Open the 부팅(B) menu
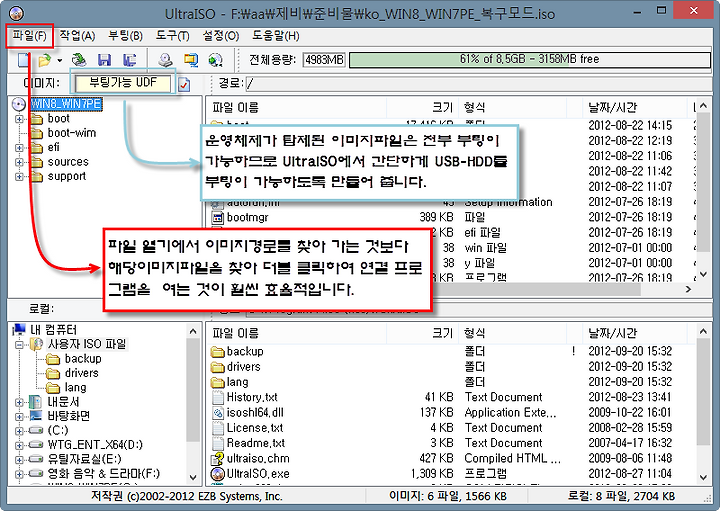The image size is (720, 511). point(125,36)
